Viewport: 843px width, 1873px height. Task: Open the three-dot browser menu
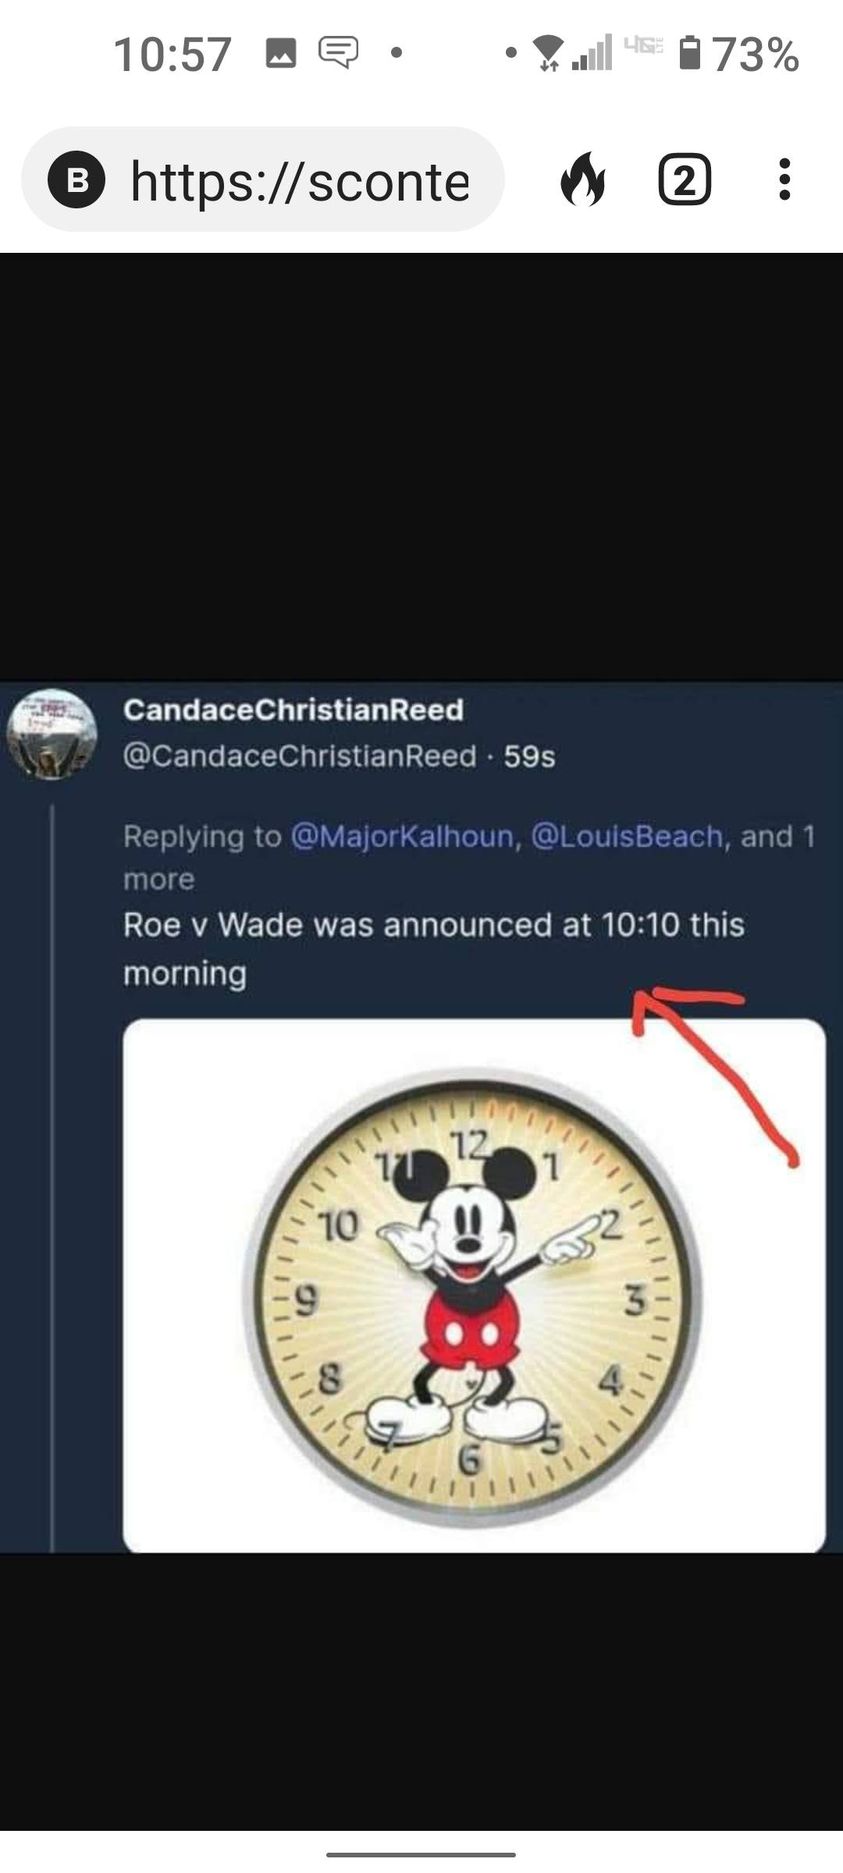click(x=785, y=180)
